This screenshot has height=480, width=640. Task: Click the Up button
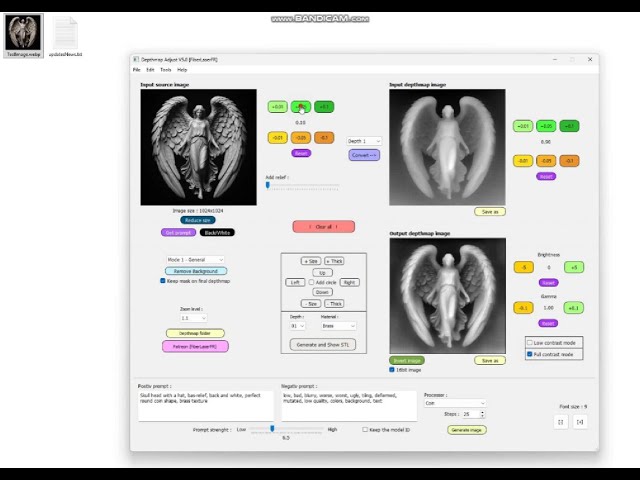(322, 273)
